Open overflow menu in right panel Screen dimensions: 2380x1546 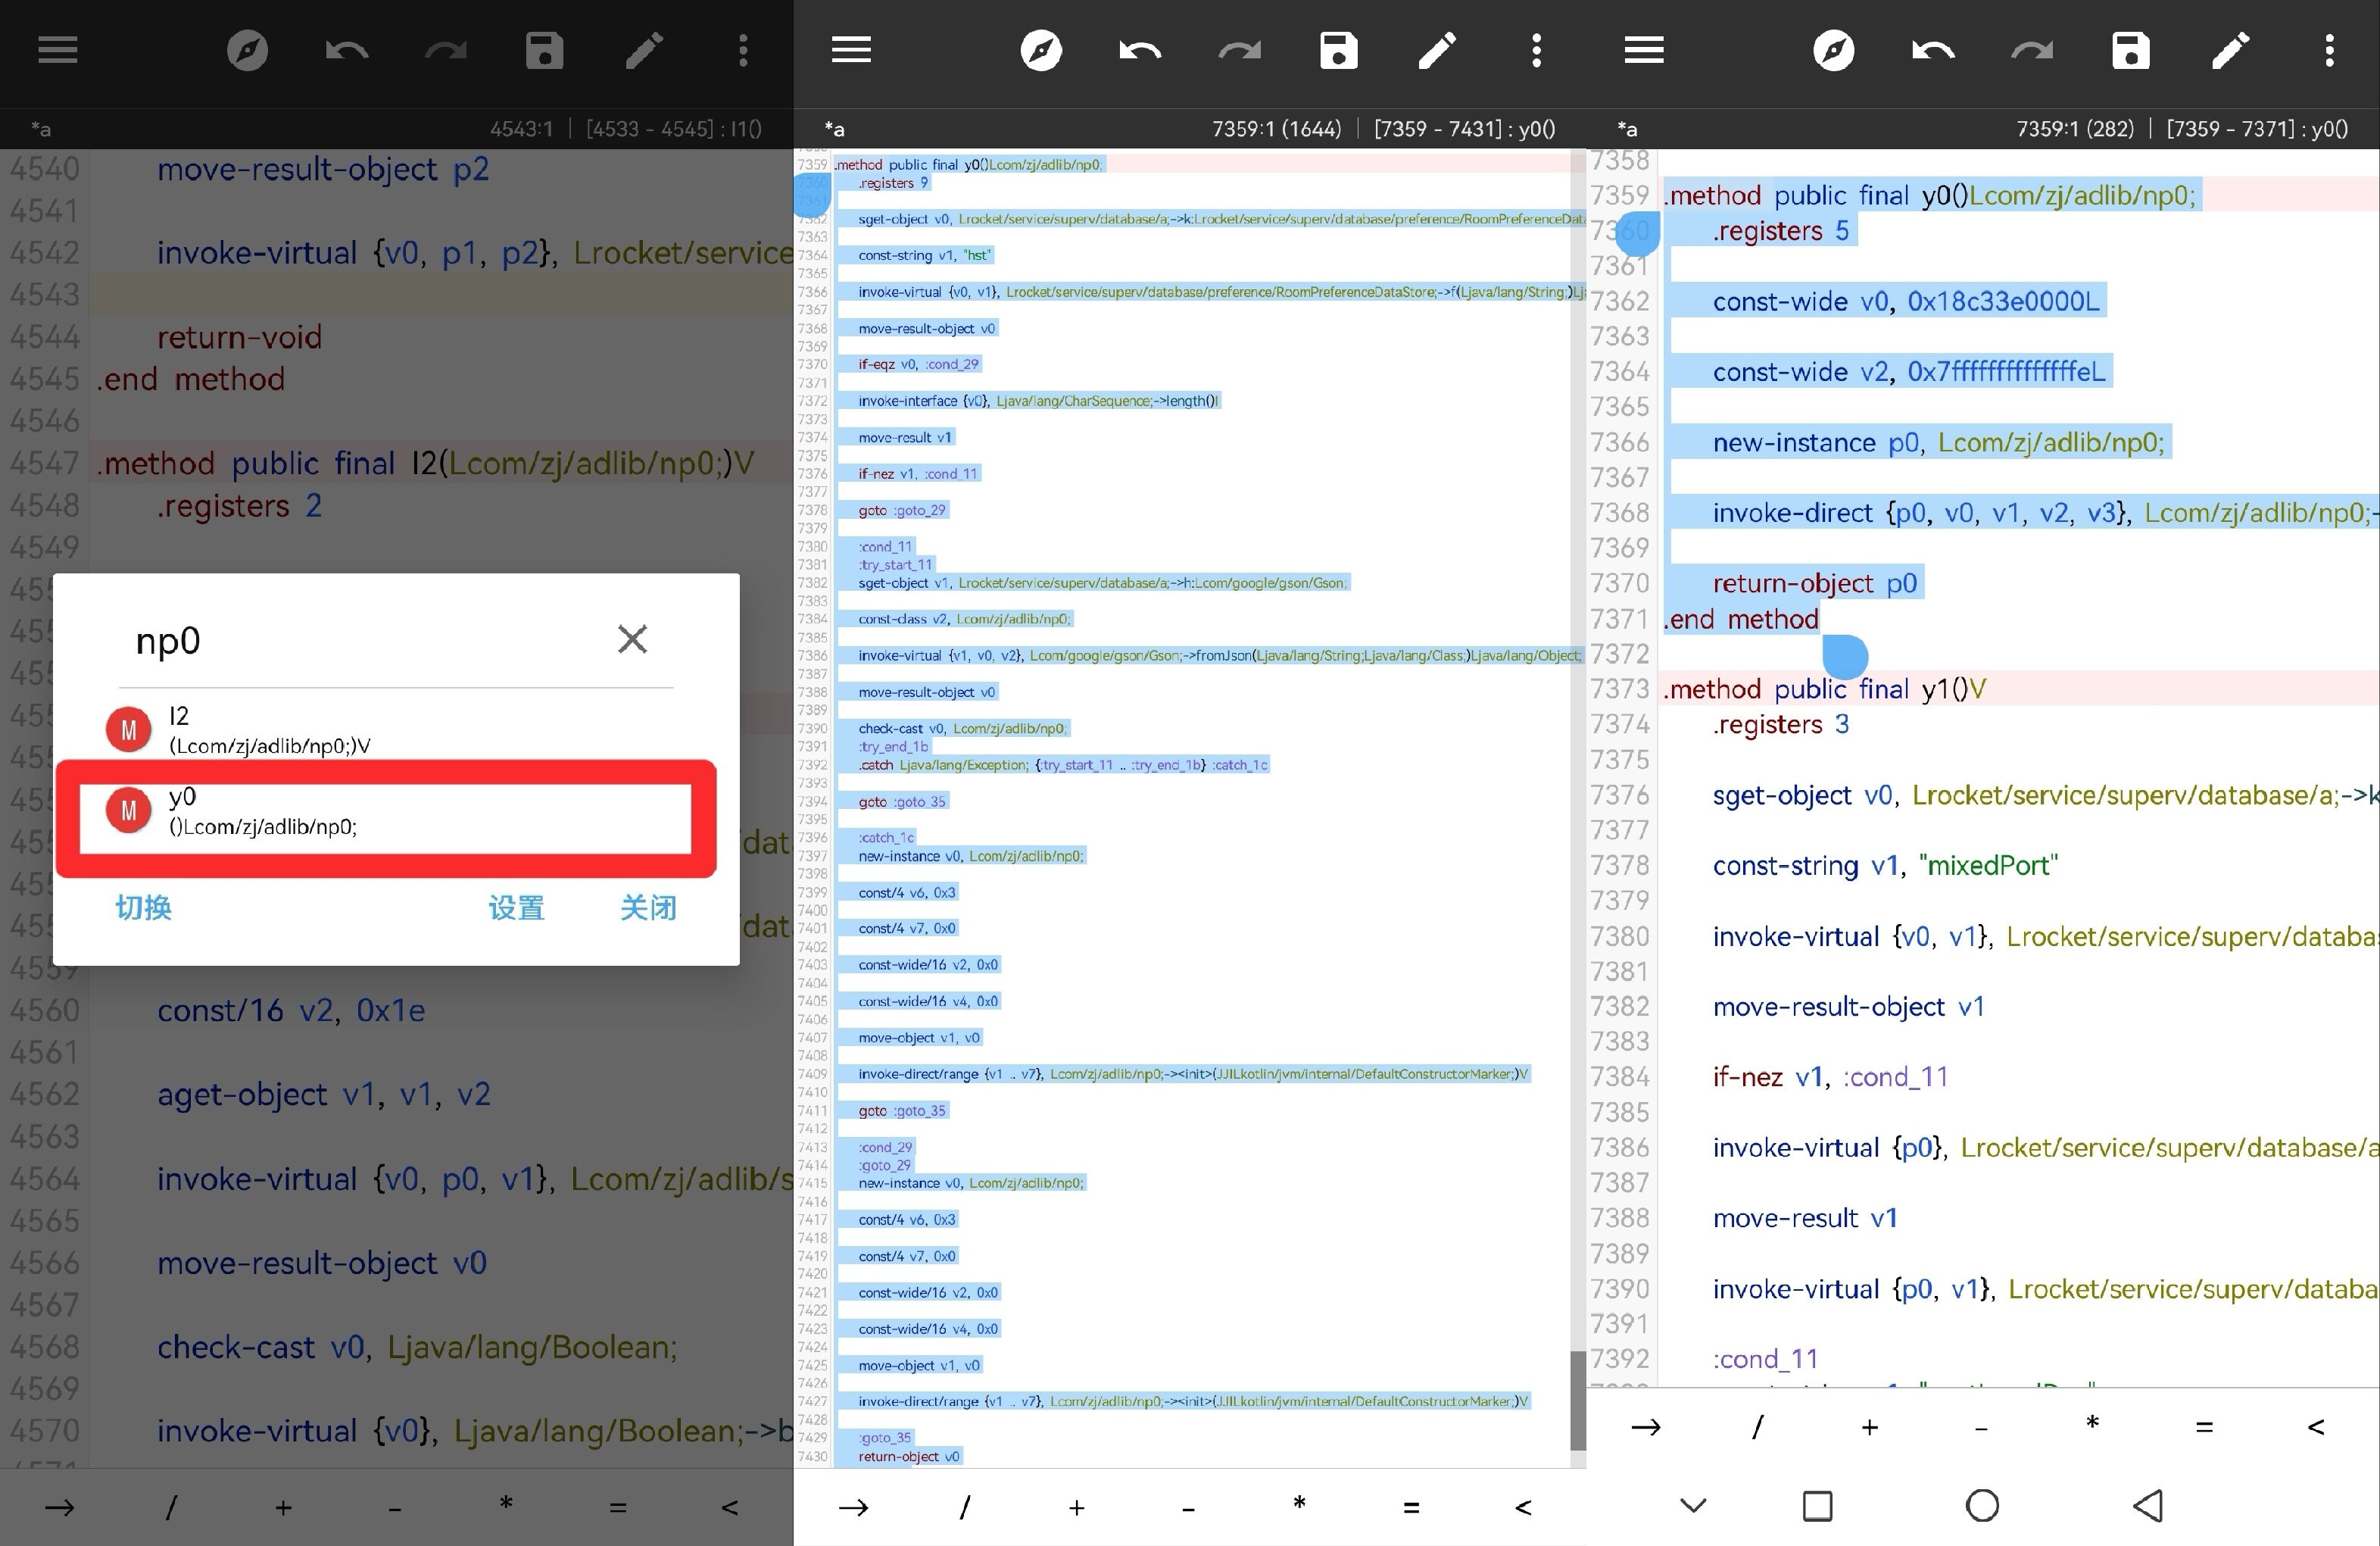pyautogui.click(x=2329, y=50)
